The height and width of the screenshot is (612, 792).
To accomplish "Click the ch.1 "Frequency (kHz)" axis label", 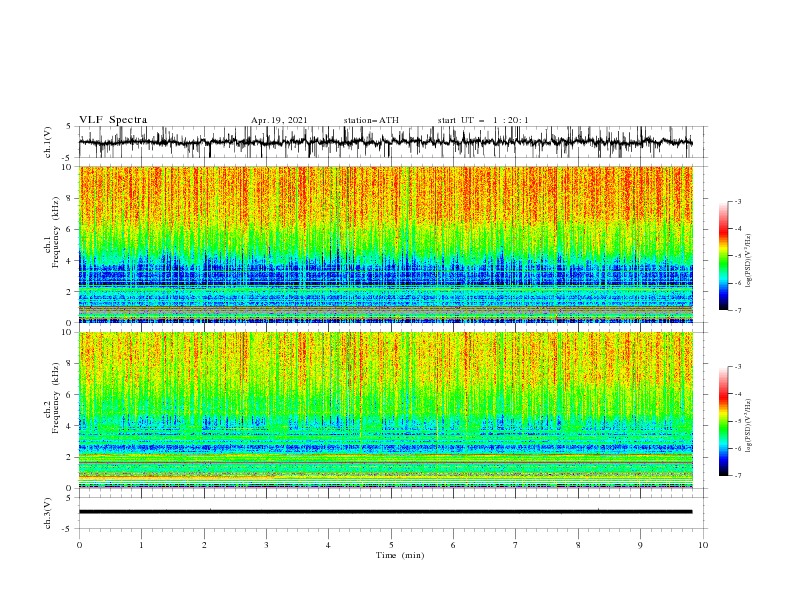I will click(x=56, y=233).
